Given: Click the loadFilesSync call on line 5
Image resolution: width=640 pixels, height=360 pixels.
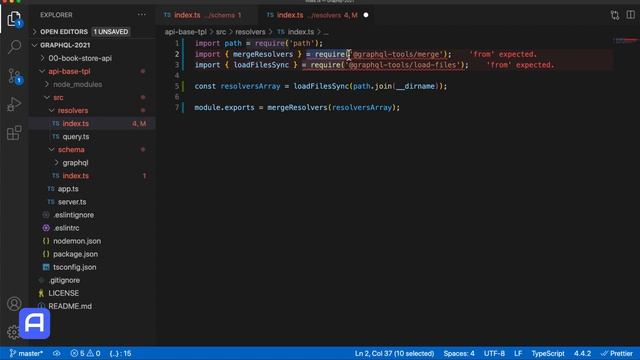Looking at the screenshot, I should [x=321, y=86].
